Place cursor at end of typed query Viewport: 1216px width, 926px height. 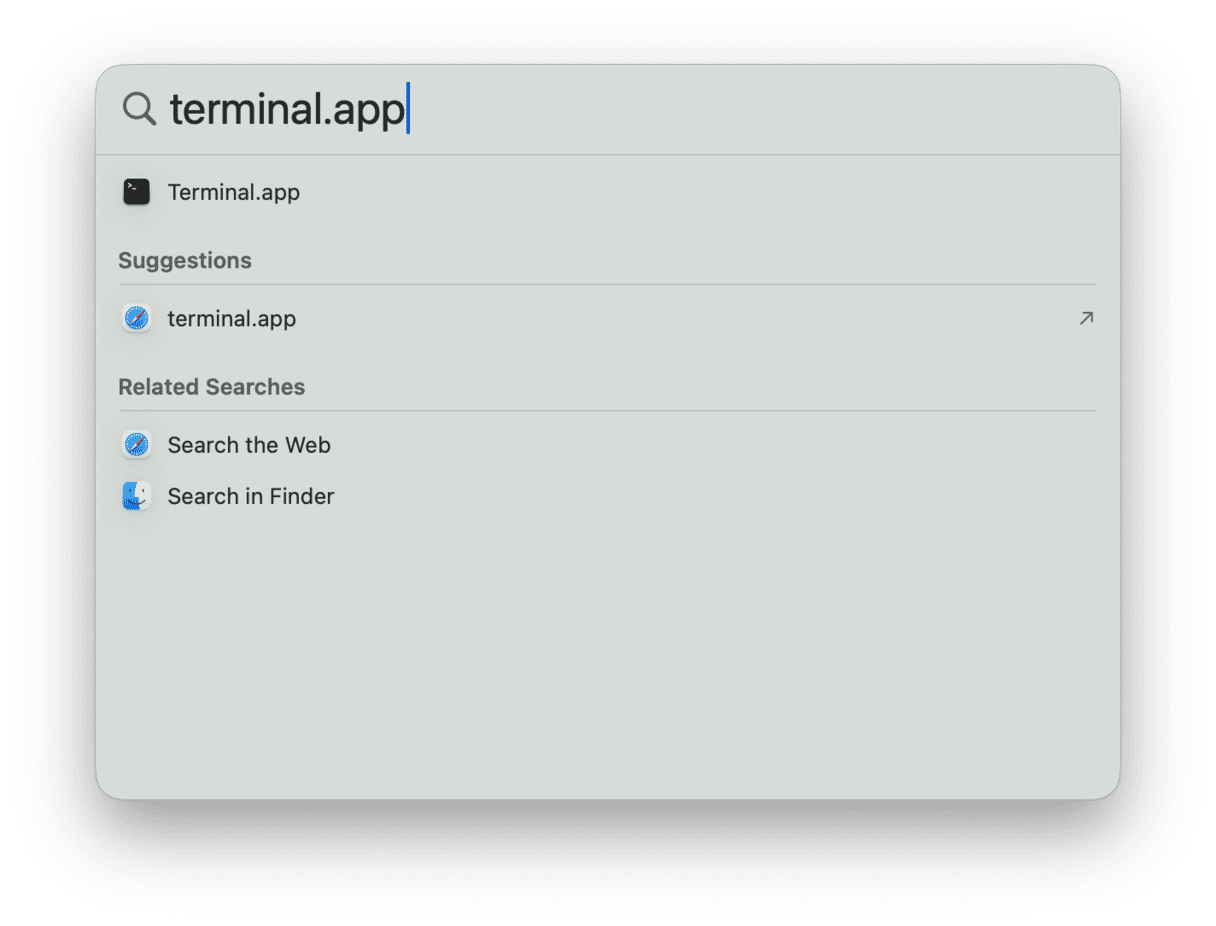[406, 109]
